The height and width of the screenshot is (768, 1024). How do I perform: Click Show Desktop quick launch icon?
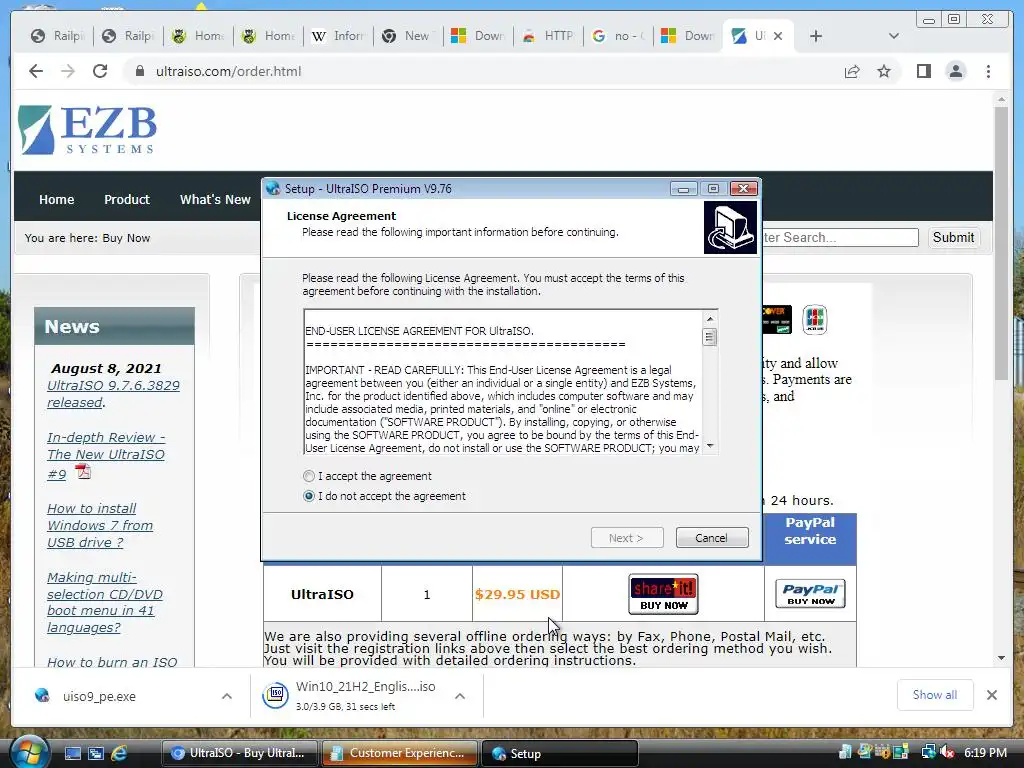pos(72,753)
